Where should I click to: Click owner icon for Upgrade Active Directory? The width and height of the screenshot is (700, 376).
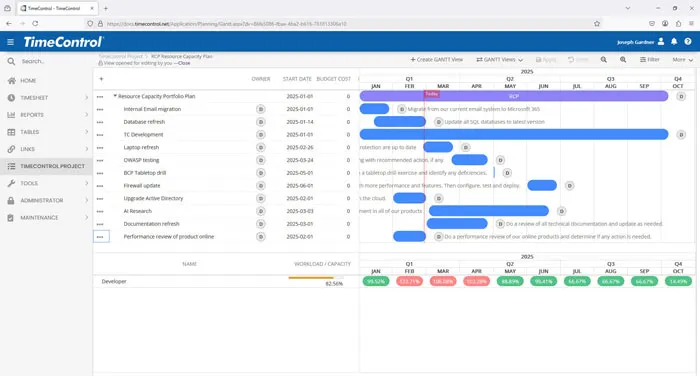click(261, 198)
